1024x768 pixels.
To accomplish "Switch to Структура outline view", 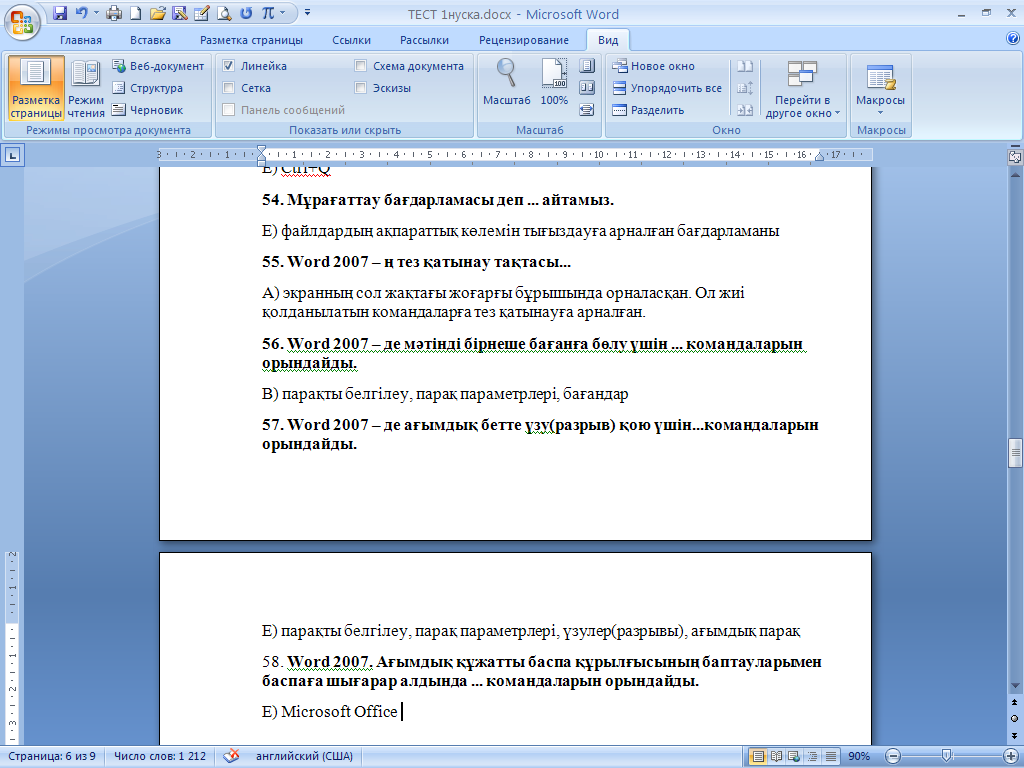I will 148,88.
